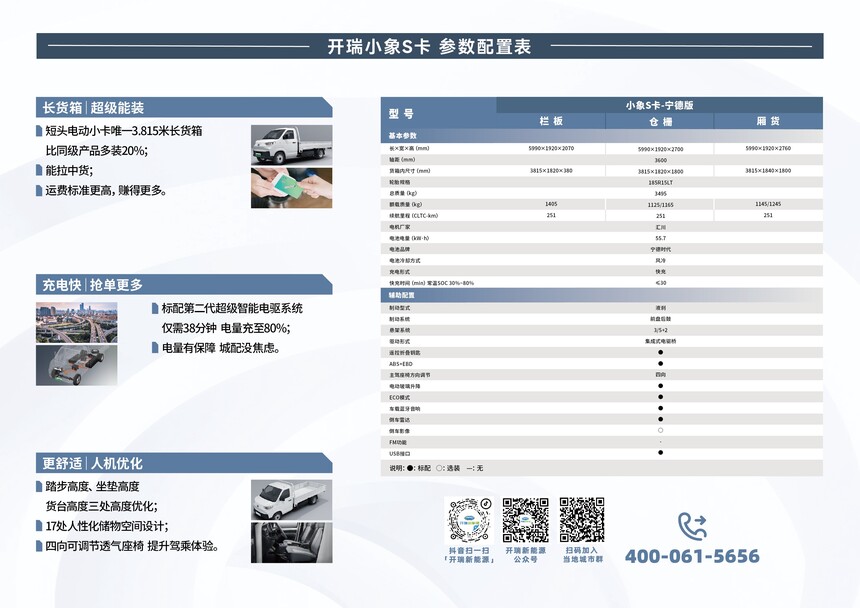The image size is (860, 608).
Task: Select the 栏板 column header
Action: coord(551,121)
